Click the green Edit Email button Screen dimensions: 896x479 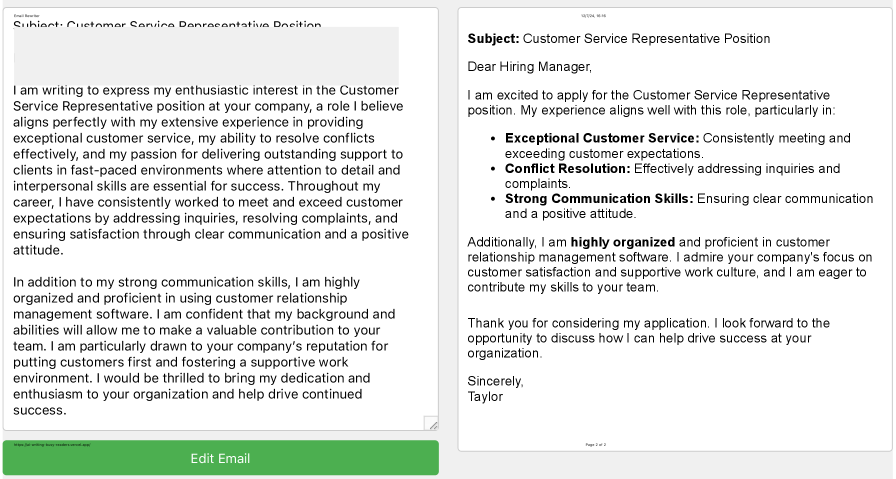pos(220,459)
